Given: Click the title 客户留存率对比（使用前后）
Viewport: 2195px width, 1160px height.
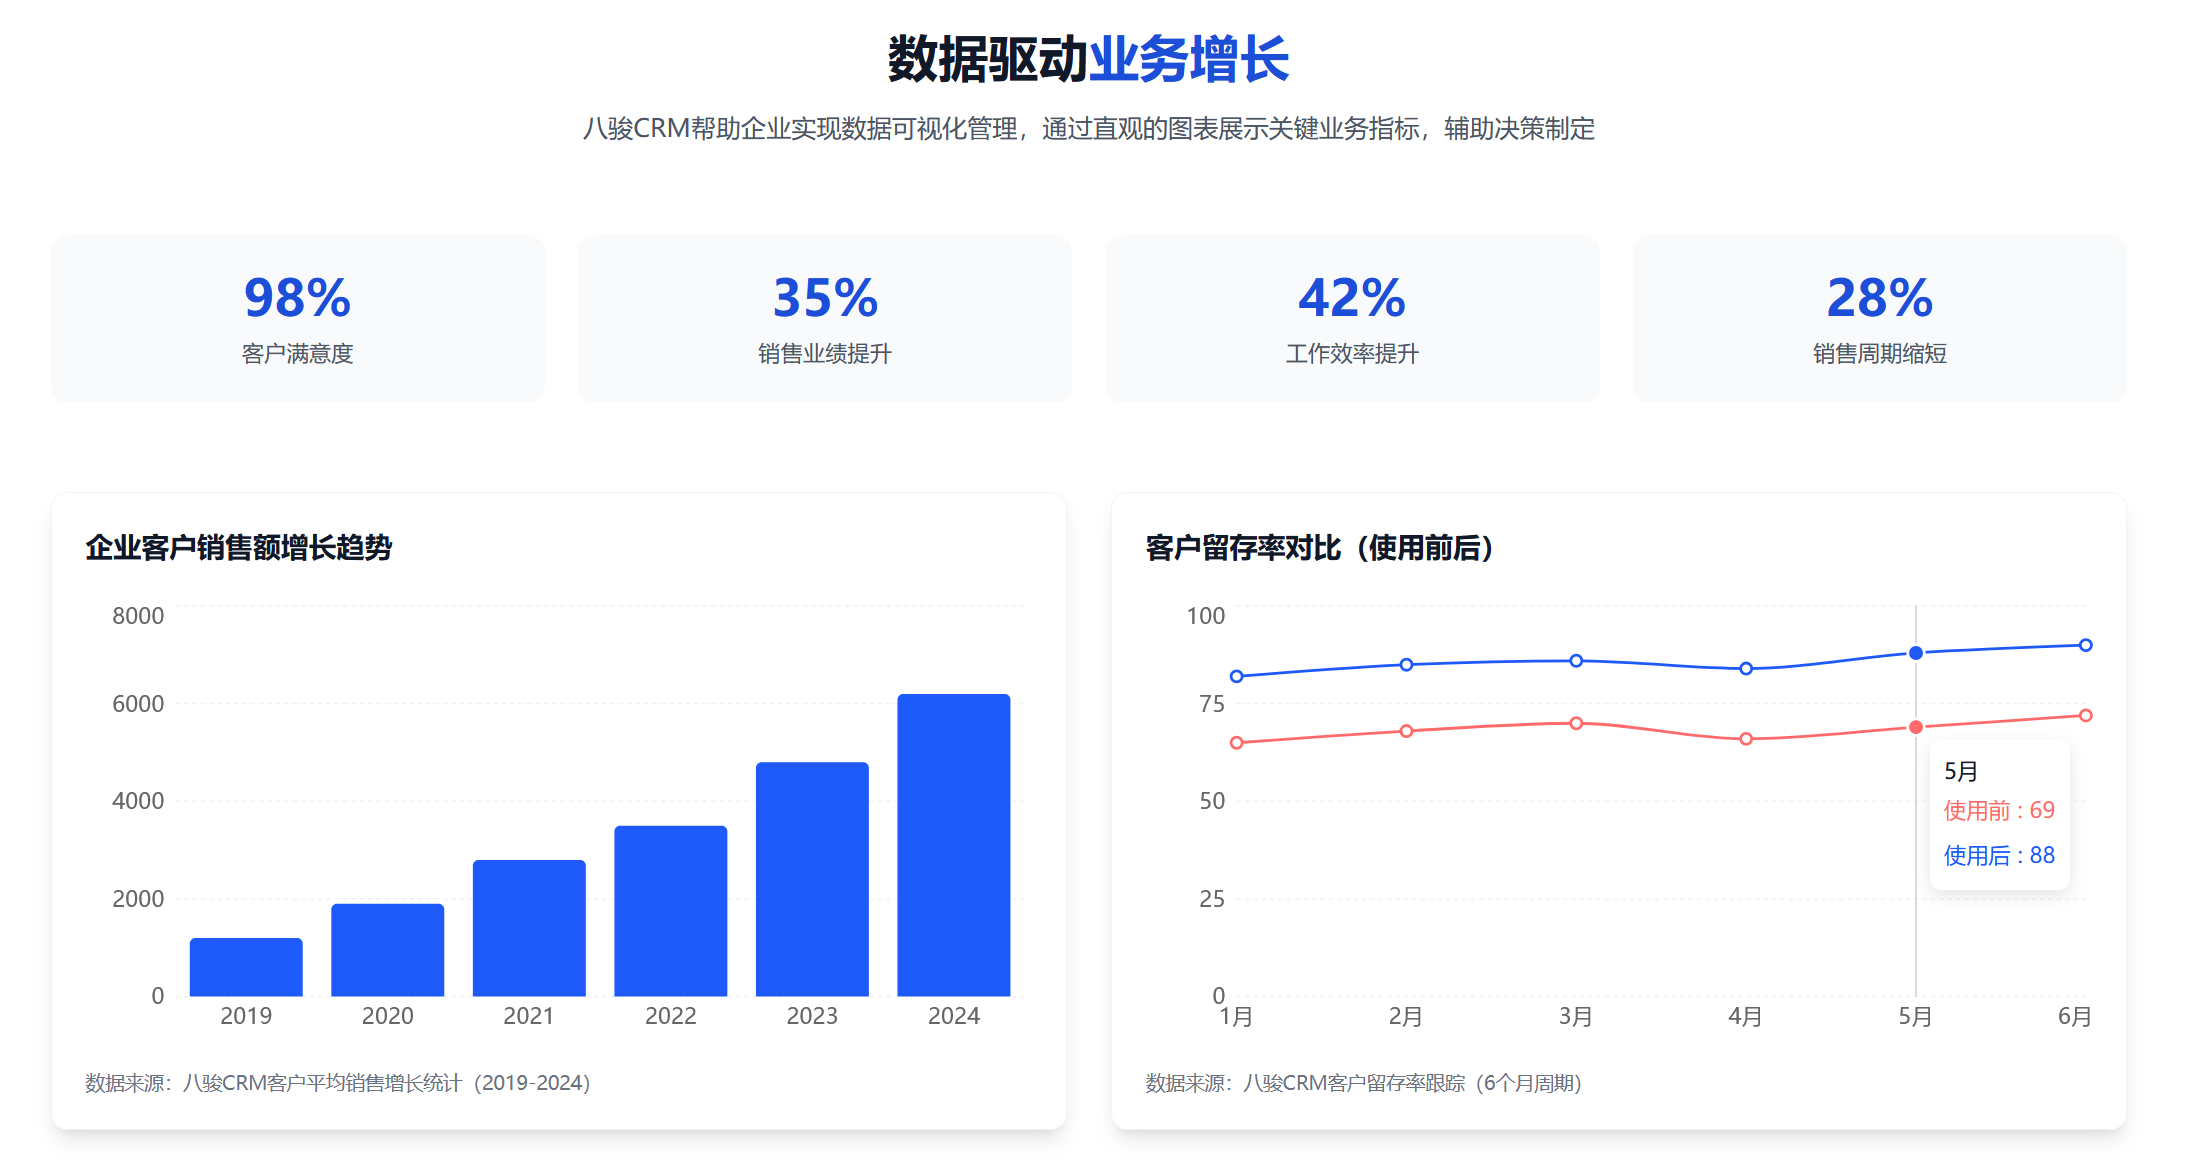Looking at the screenshot, I should coord(1318,548).
